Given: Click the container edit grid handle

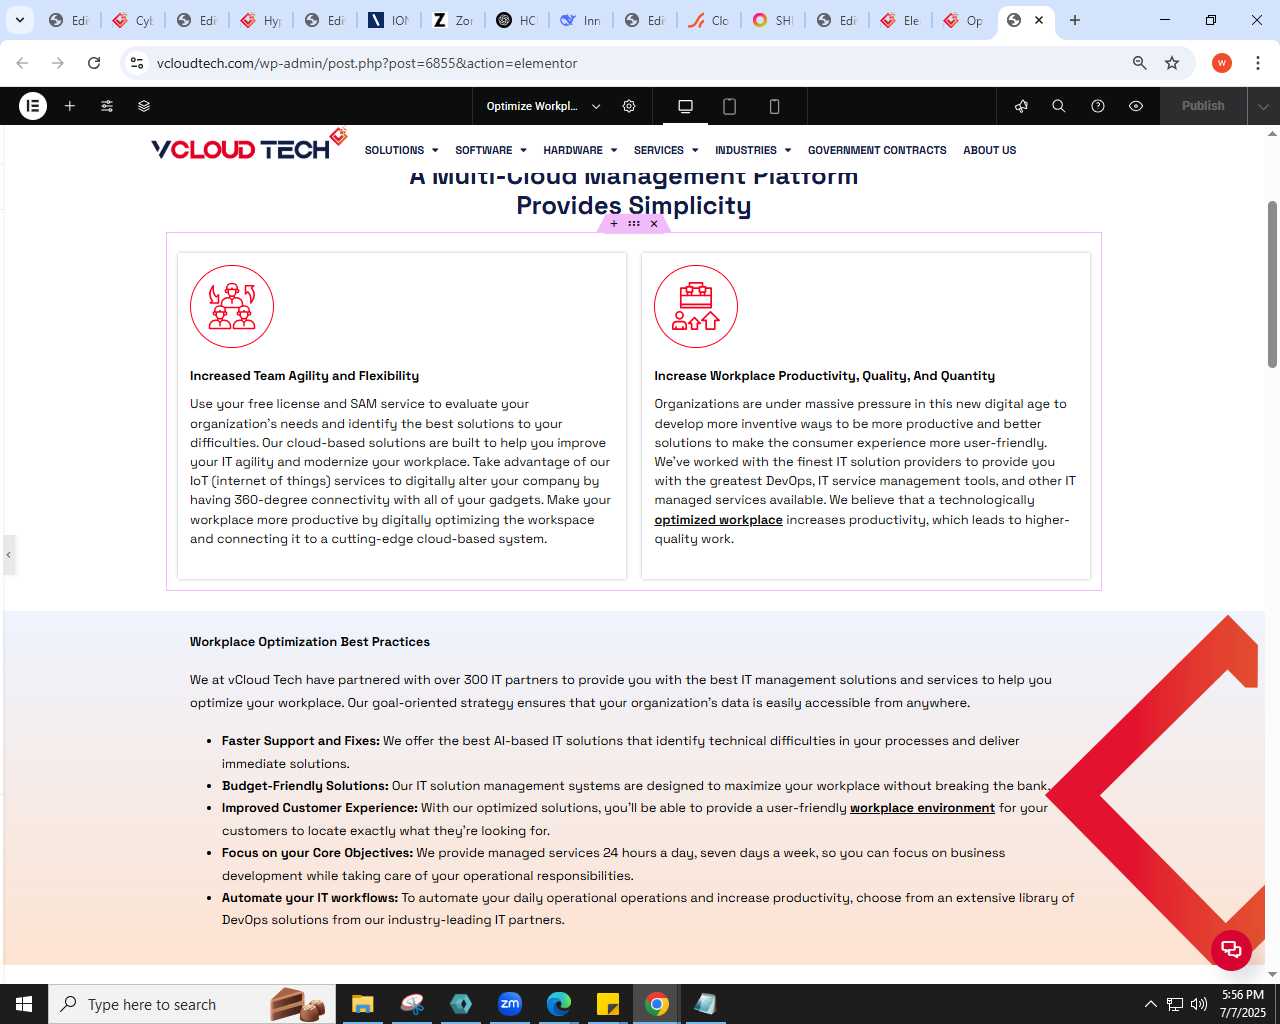Looking at the screenshot, I should (x=634, y=224).
